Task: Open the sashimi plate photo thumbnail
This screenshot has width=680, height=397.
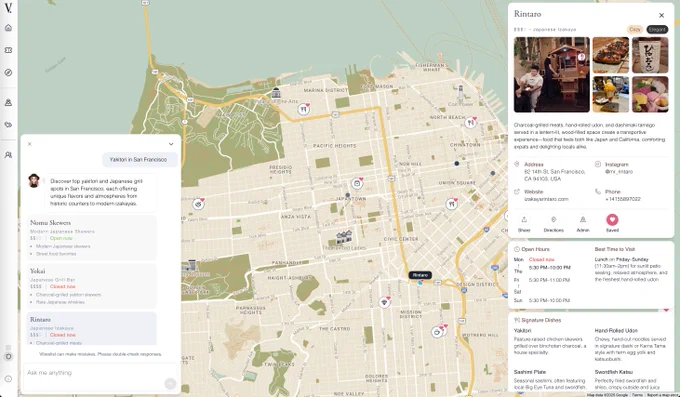Action: tap(650, 94)
